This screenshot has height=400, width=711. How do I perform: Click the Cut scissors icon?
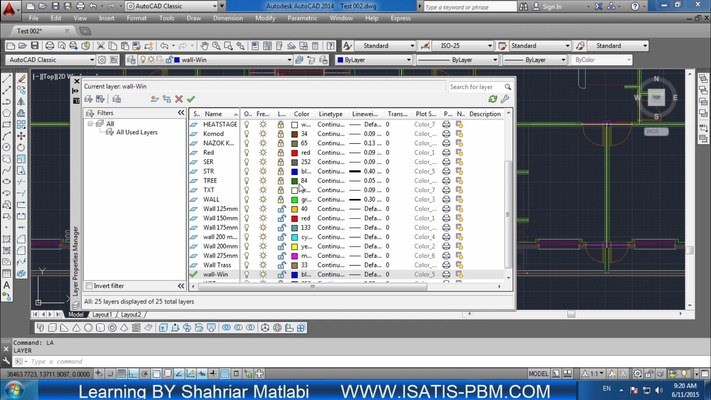click(101, 46)
